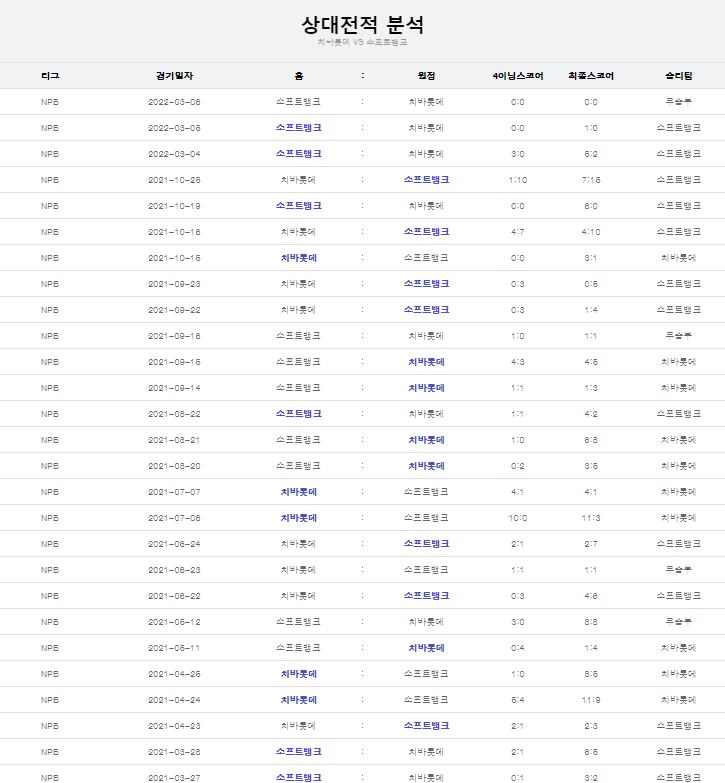Click winner 소프트뱅크 cell on 2021-04-23 row

(679, 726)
